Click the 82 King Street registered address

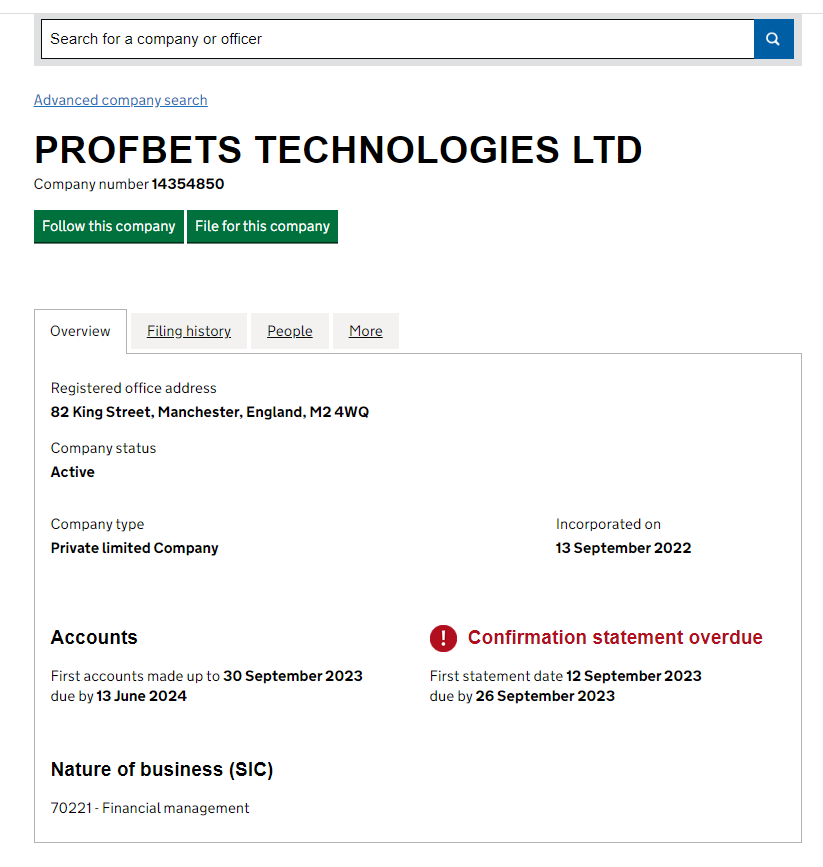point(210,412)
